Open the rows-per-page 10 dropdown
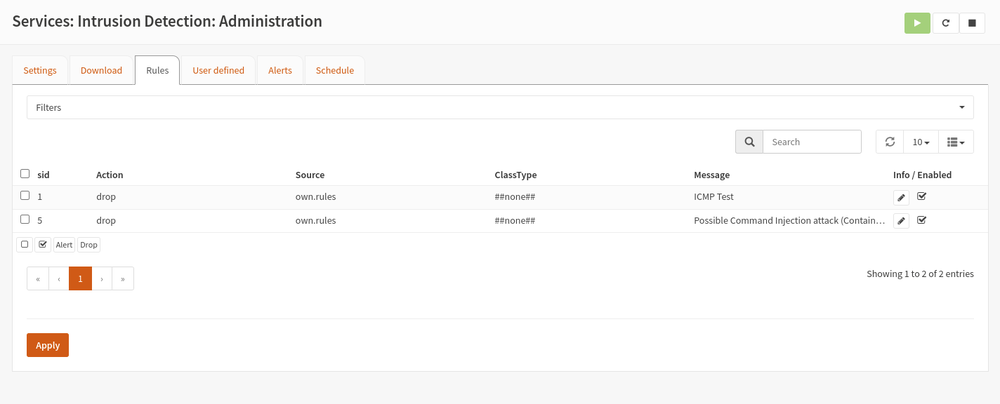 pyautogui.click(x=920, y=142)
